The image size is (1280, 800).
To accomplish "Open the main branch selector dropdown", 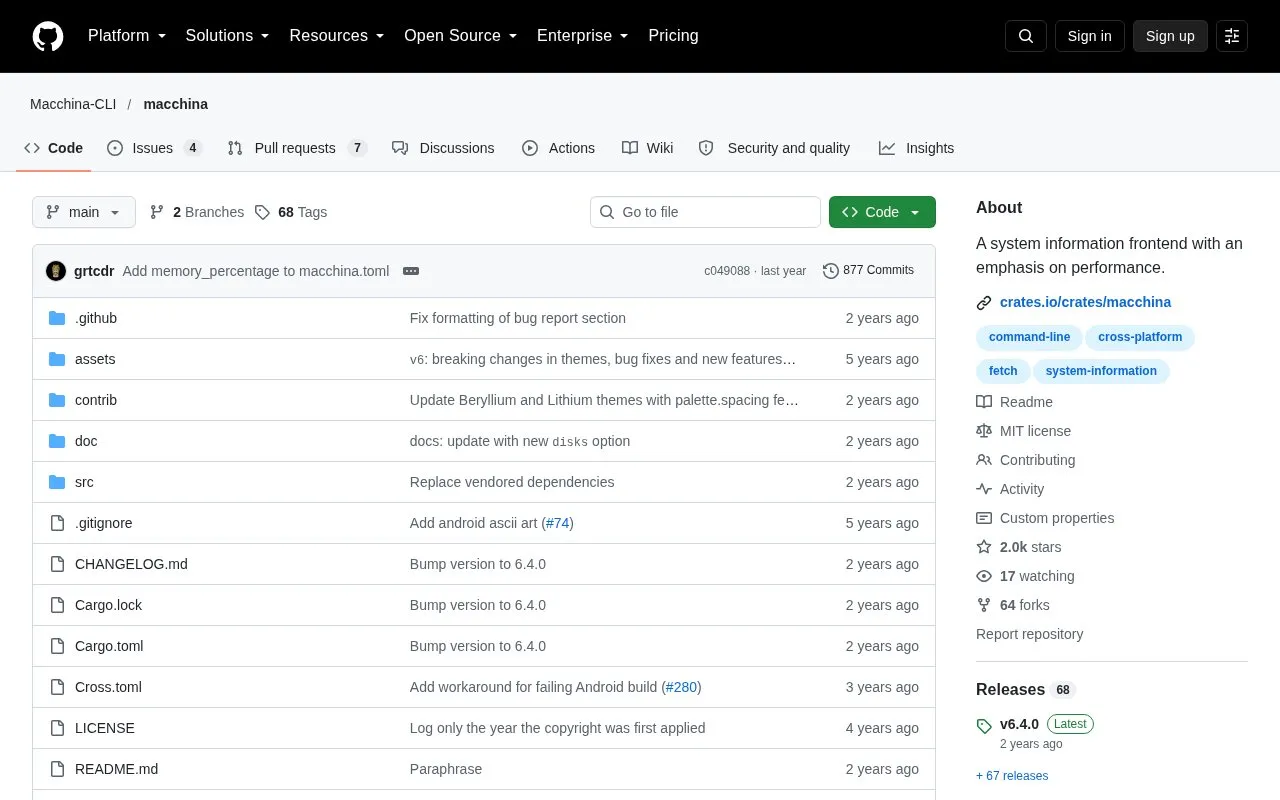I will (84, 212).
